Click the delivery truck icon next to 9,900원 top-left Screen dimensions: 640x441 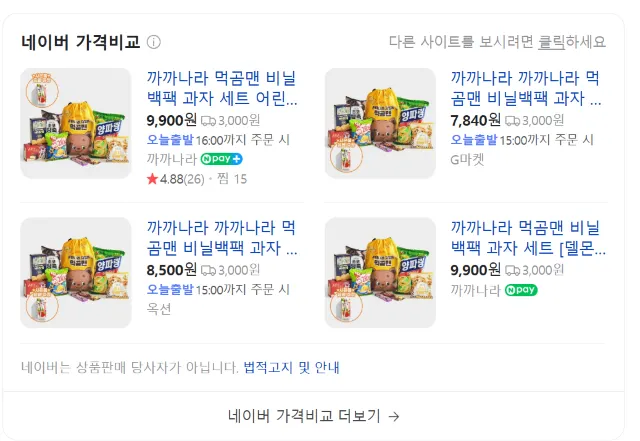[208, 120]
